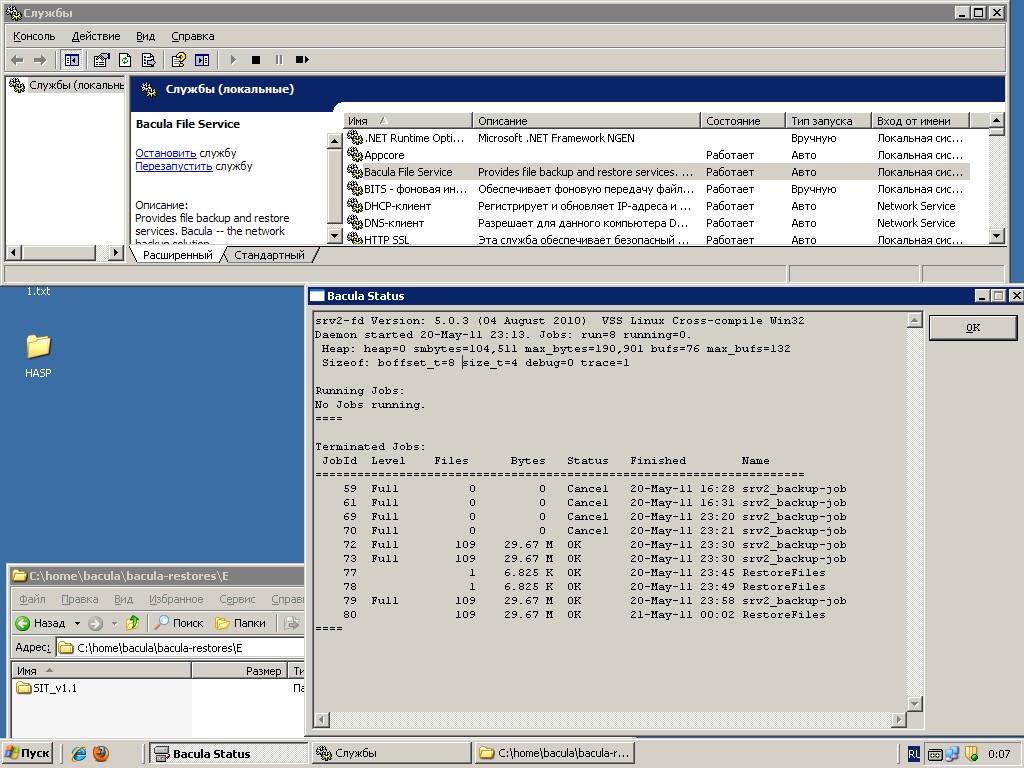Toggle the RU language indicator in tray
Image resolution: width=1024 pixels, height=768 pixels.
(915, 754)
